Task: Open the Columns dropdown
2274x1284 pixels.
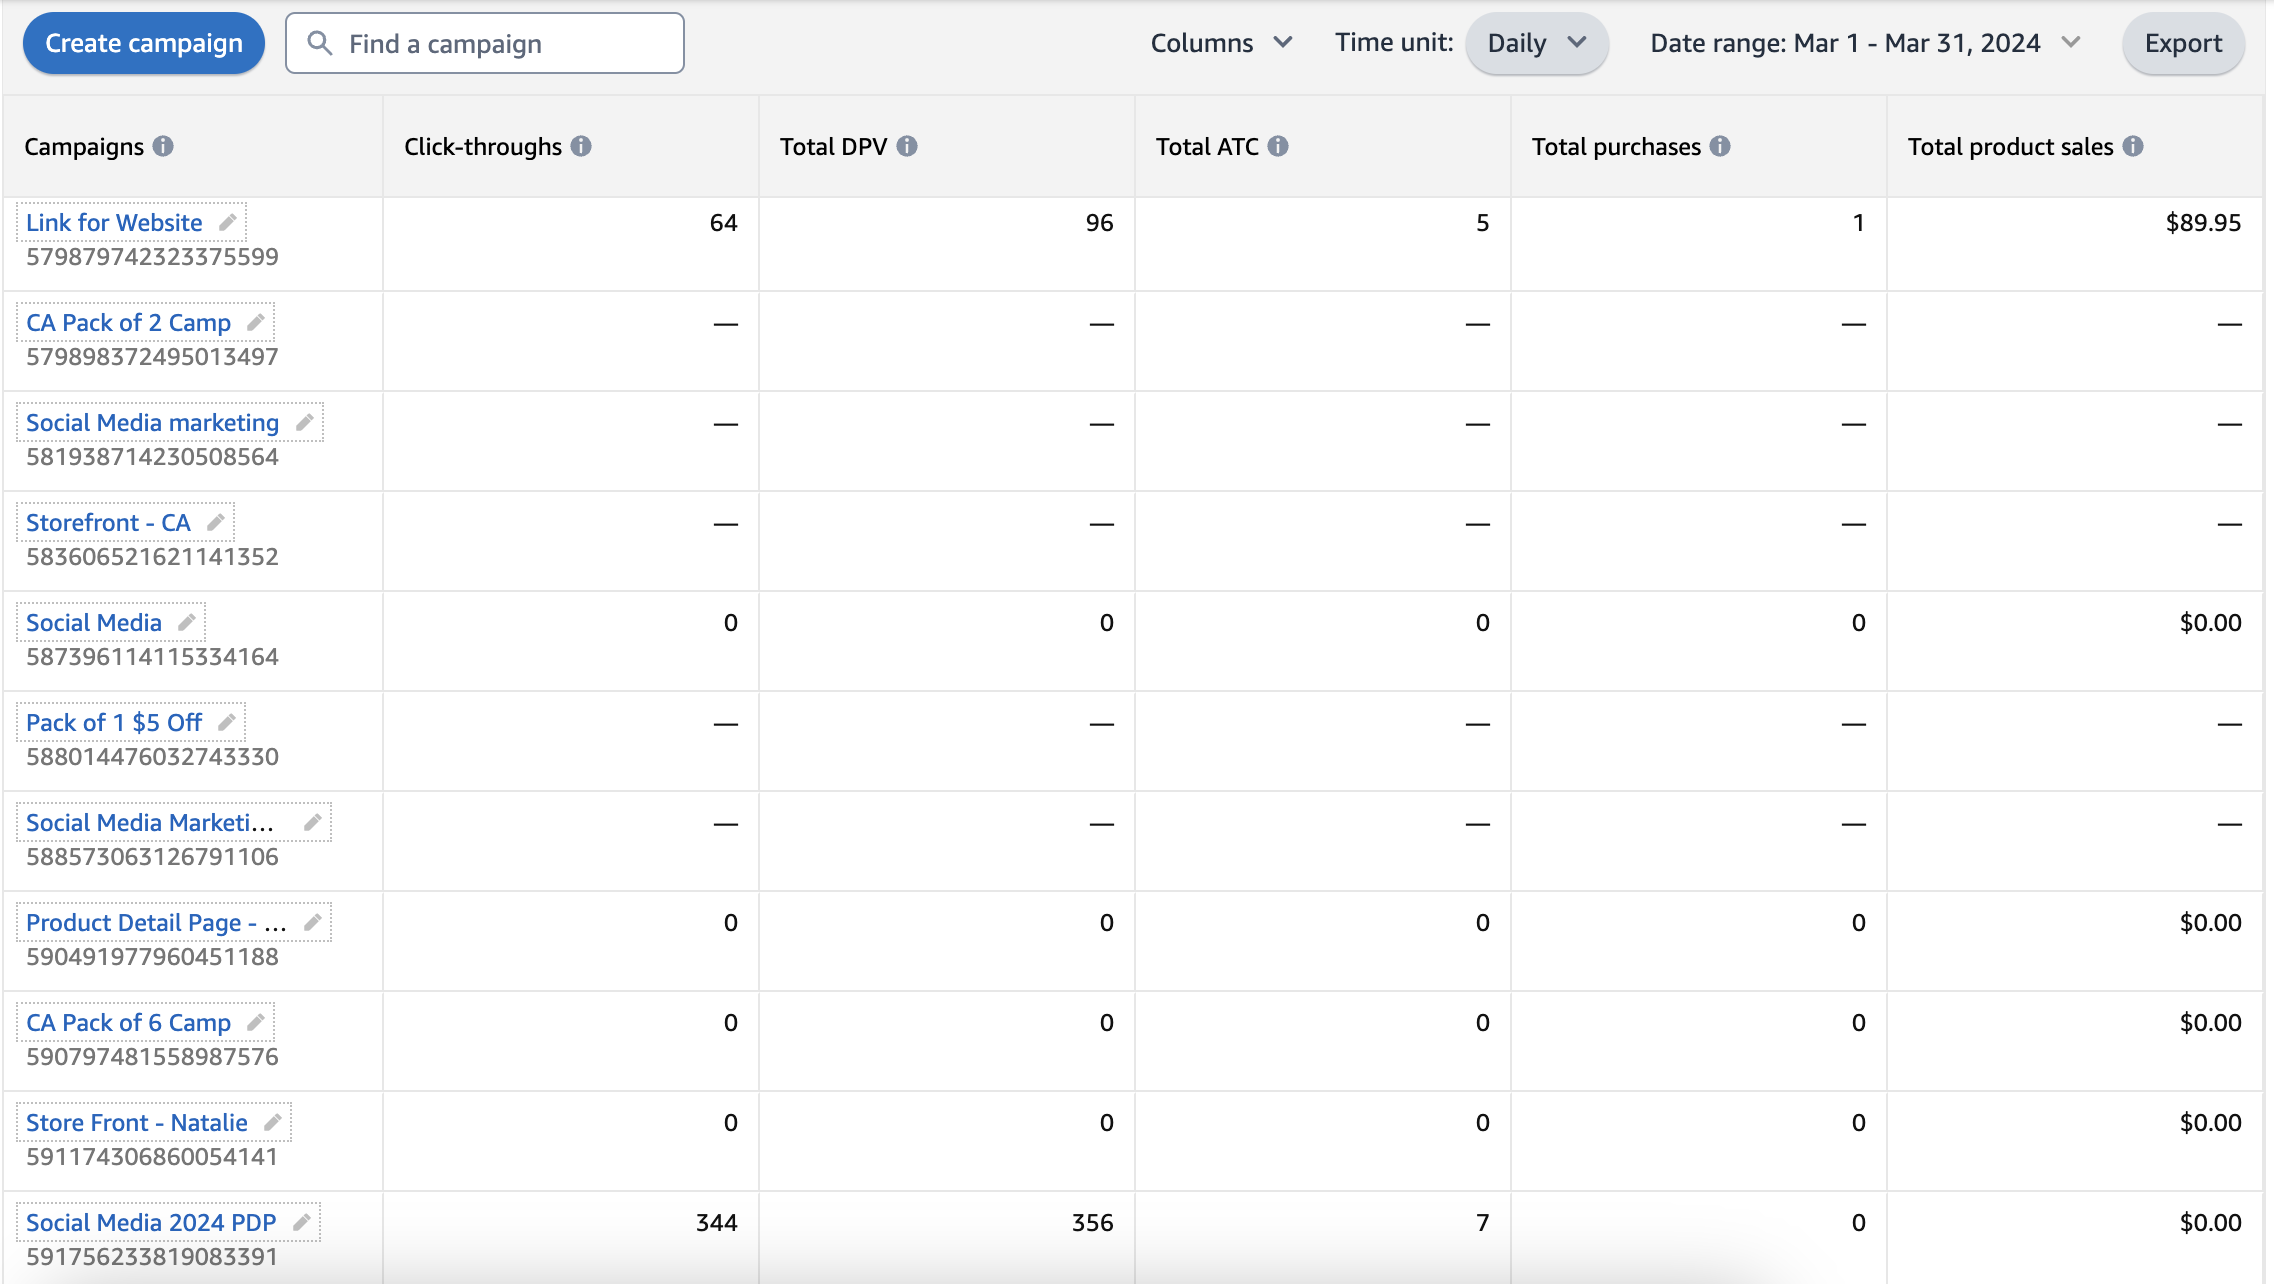Action: pos(1221,43)
